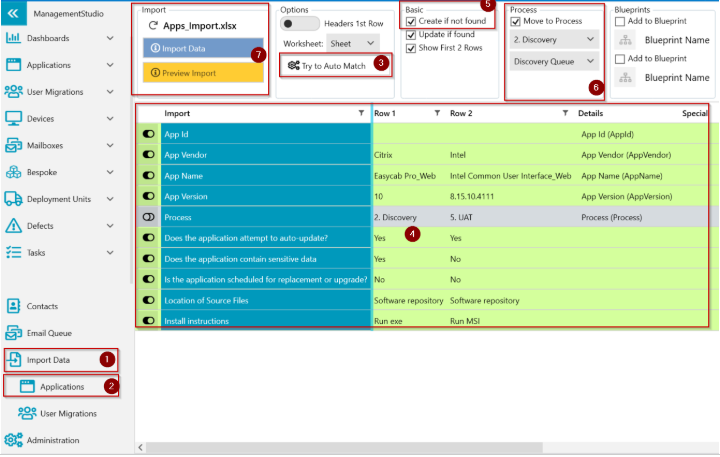Open the Worksheet Sheet dropdown

[353, 44]
